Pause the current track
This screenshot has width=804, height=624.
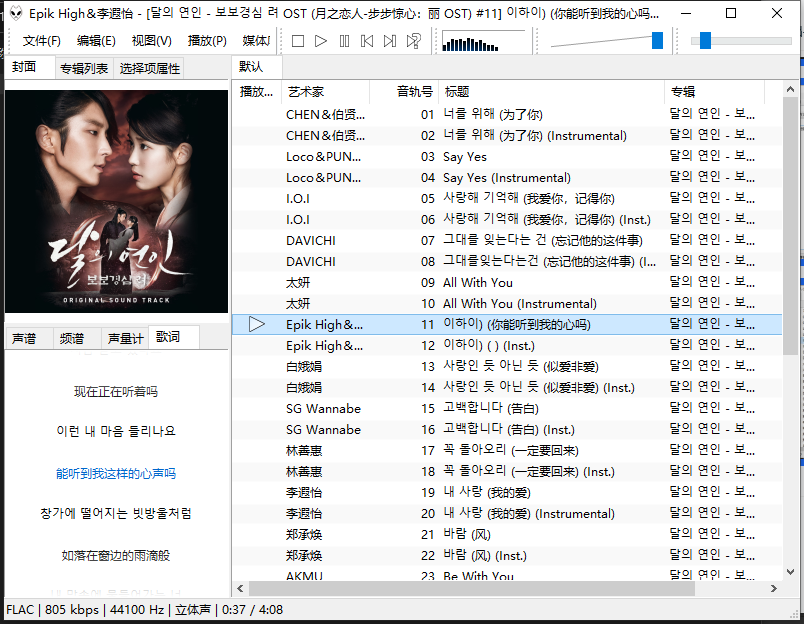344,41
